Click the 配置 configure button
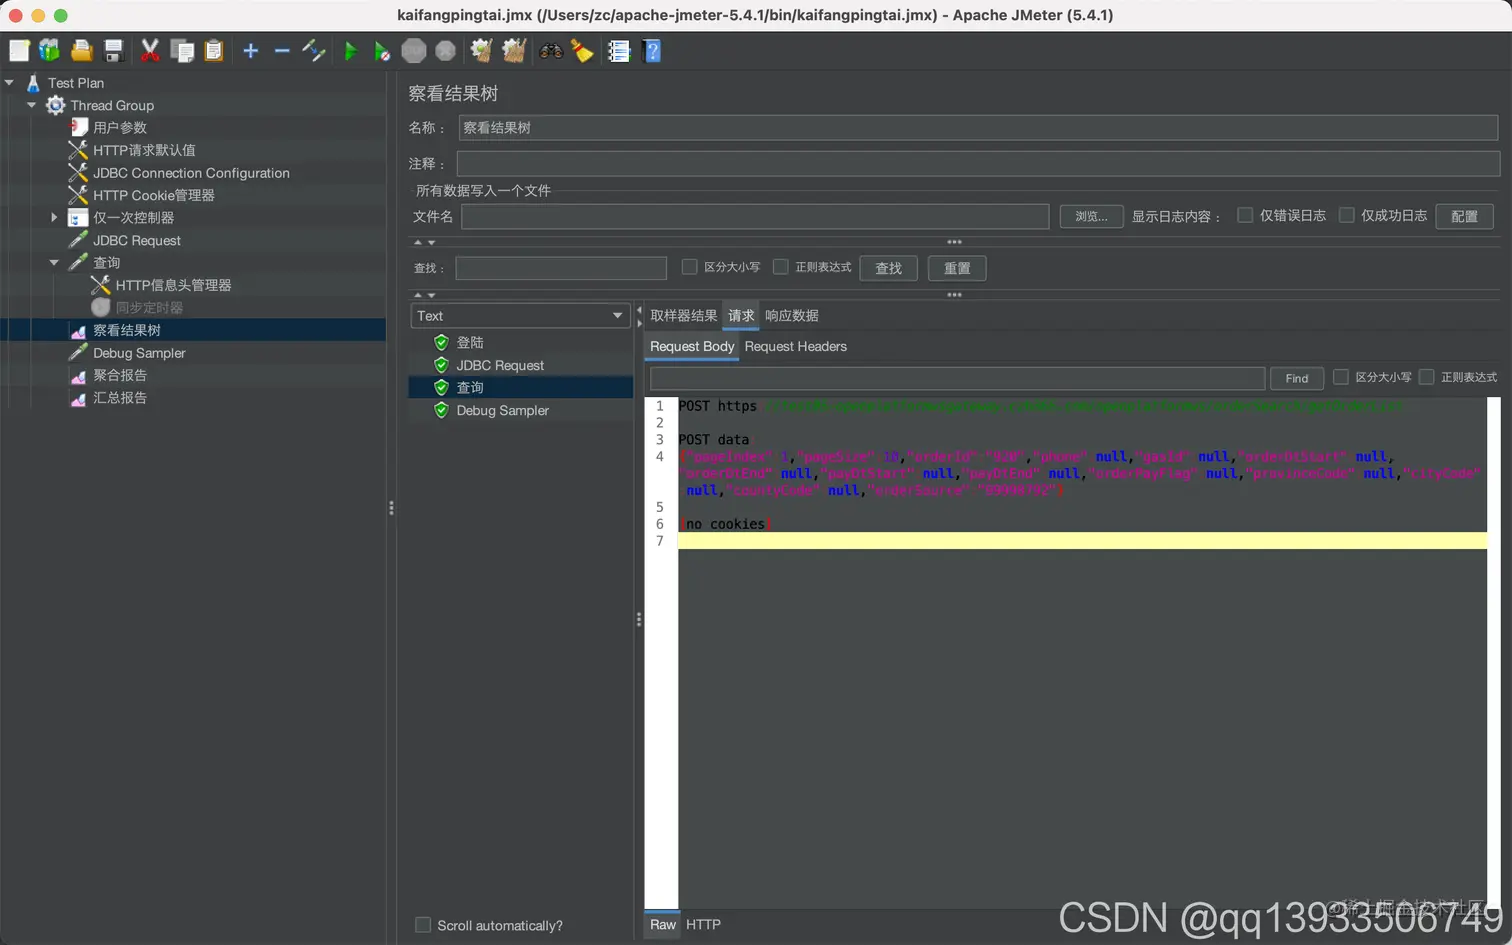This screenshot has width=1512, height=945. tap(1464, 216)
